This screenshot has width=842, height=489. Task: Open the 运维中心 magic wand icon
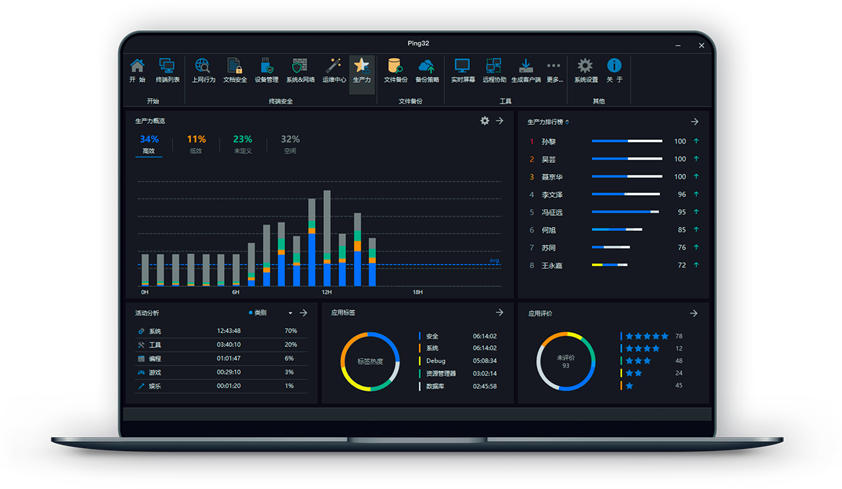click(x=334, y=67)
